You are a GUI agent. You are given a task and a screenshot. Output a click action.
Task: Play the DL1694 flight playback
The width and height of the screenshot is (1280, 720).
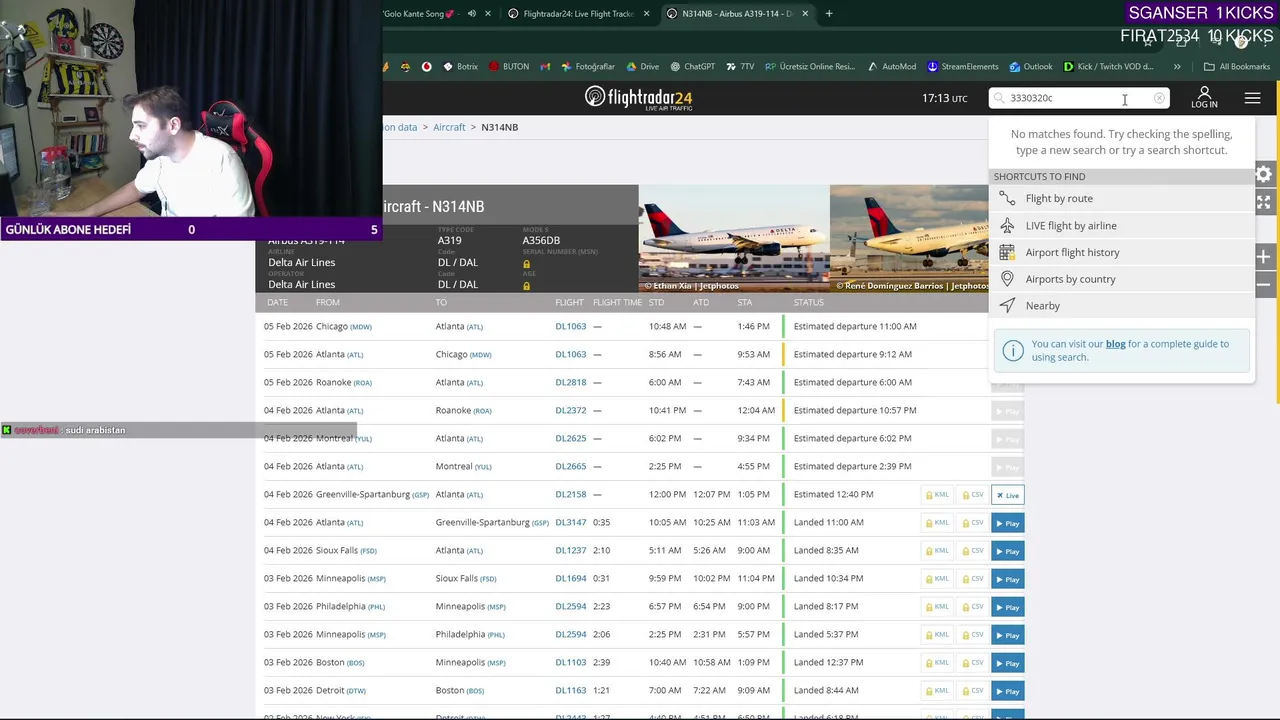pyautogui.click(x=1007, y=579)
